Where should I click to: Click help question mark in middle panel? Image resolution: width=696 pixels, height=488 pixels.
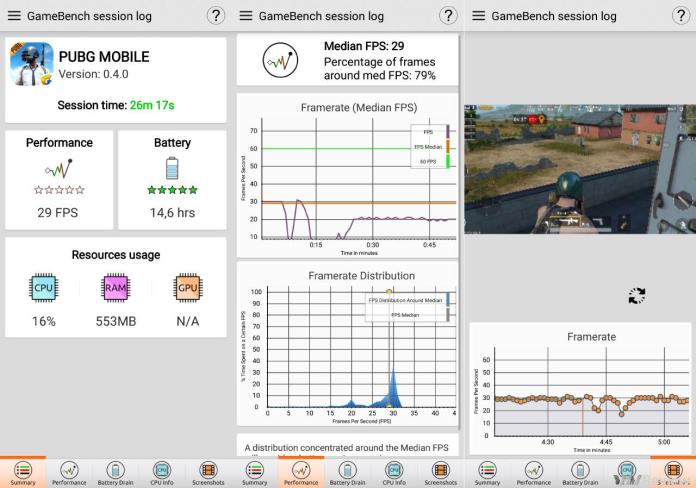(448, 16)
